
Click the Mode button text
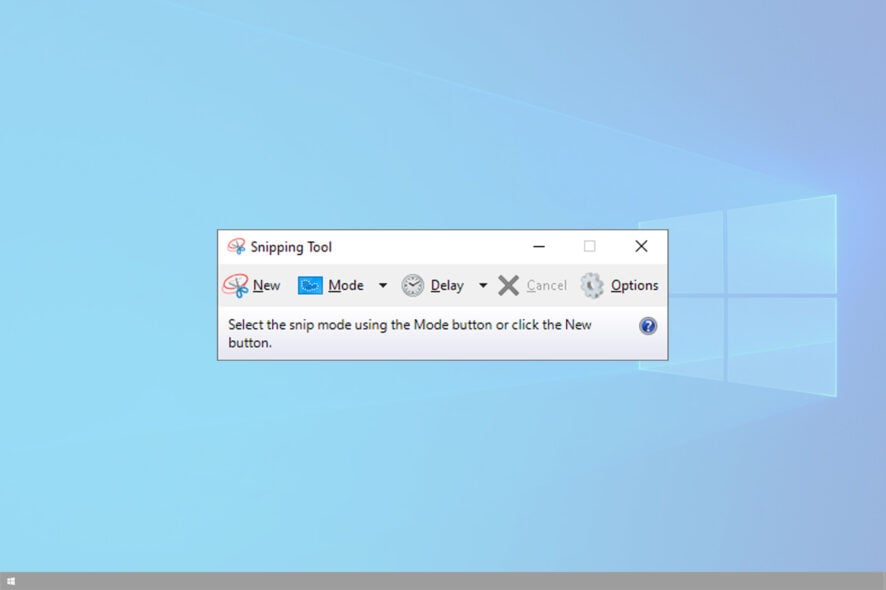click(x=346, y=285)
